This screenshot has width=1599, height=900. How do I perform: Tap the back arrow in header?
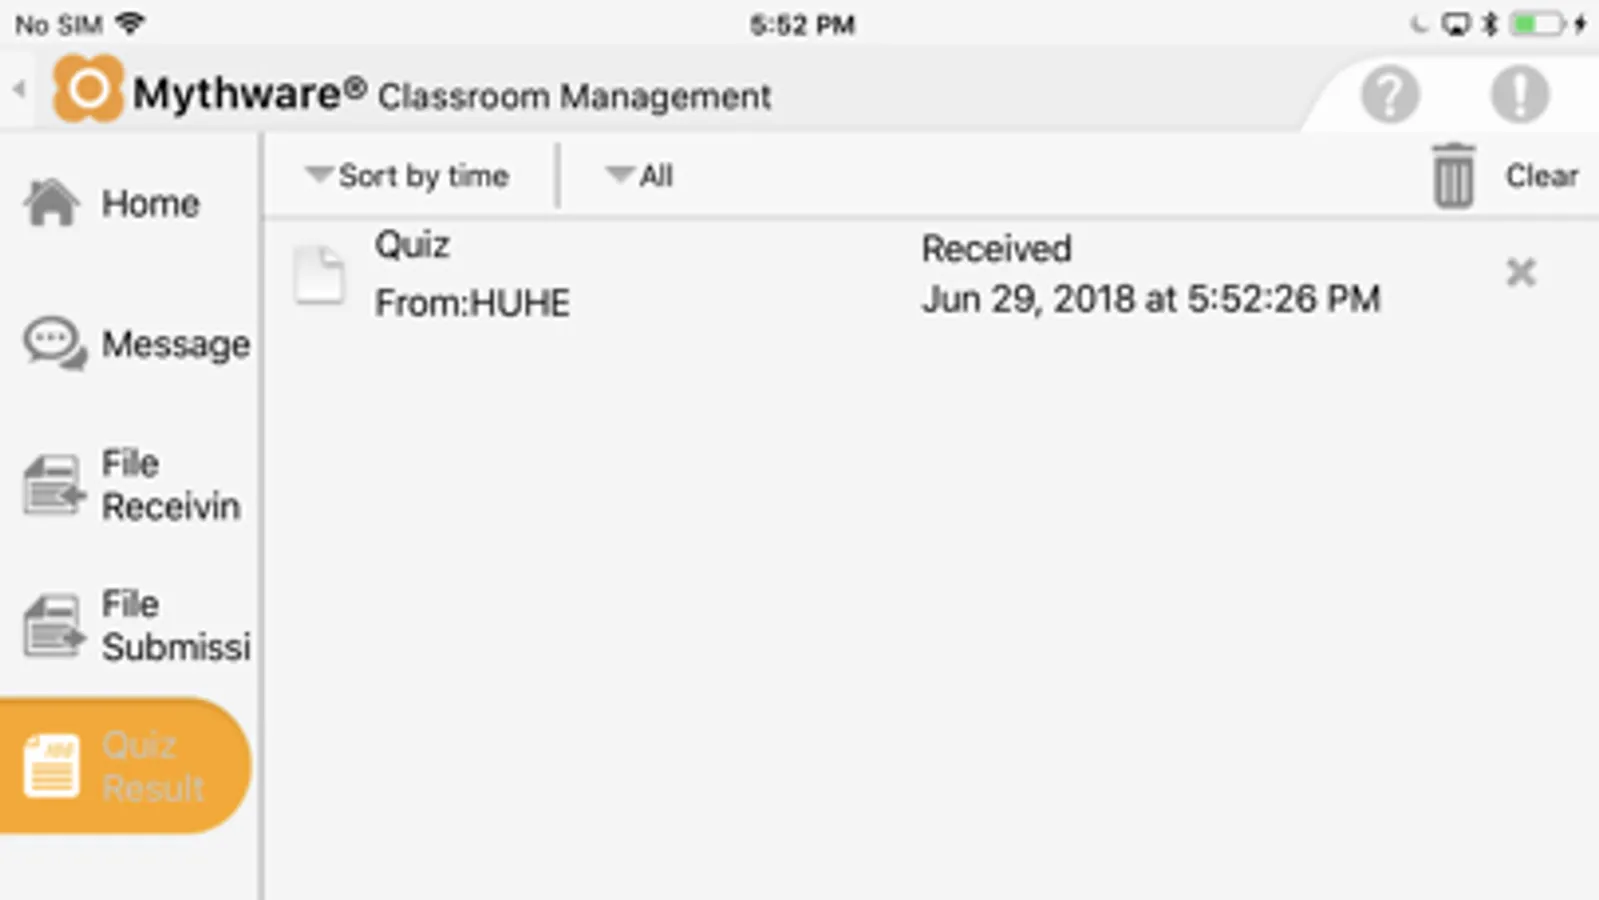[x=19, y=89]
